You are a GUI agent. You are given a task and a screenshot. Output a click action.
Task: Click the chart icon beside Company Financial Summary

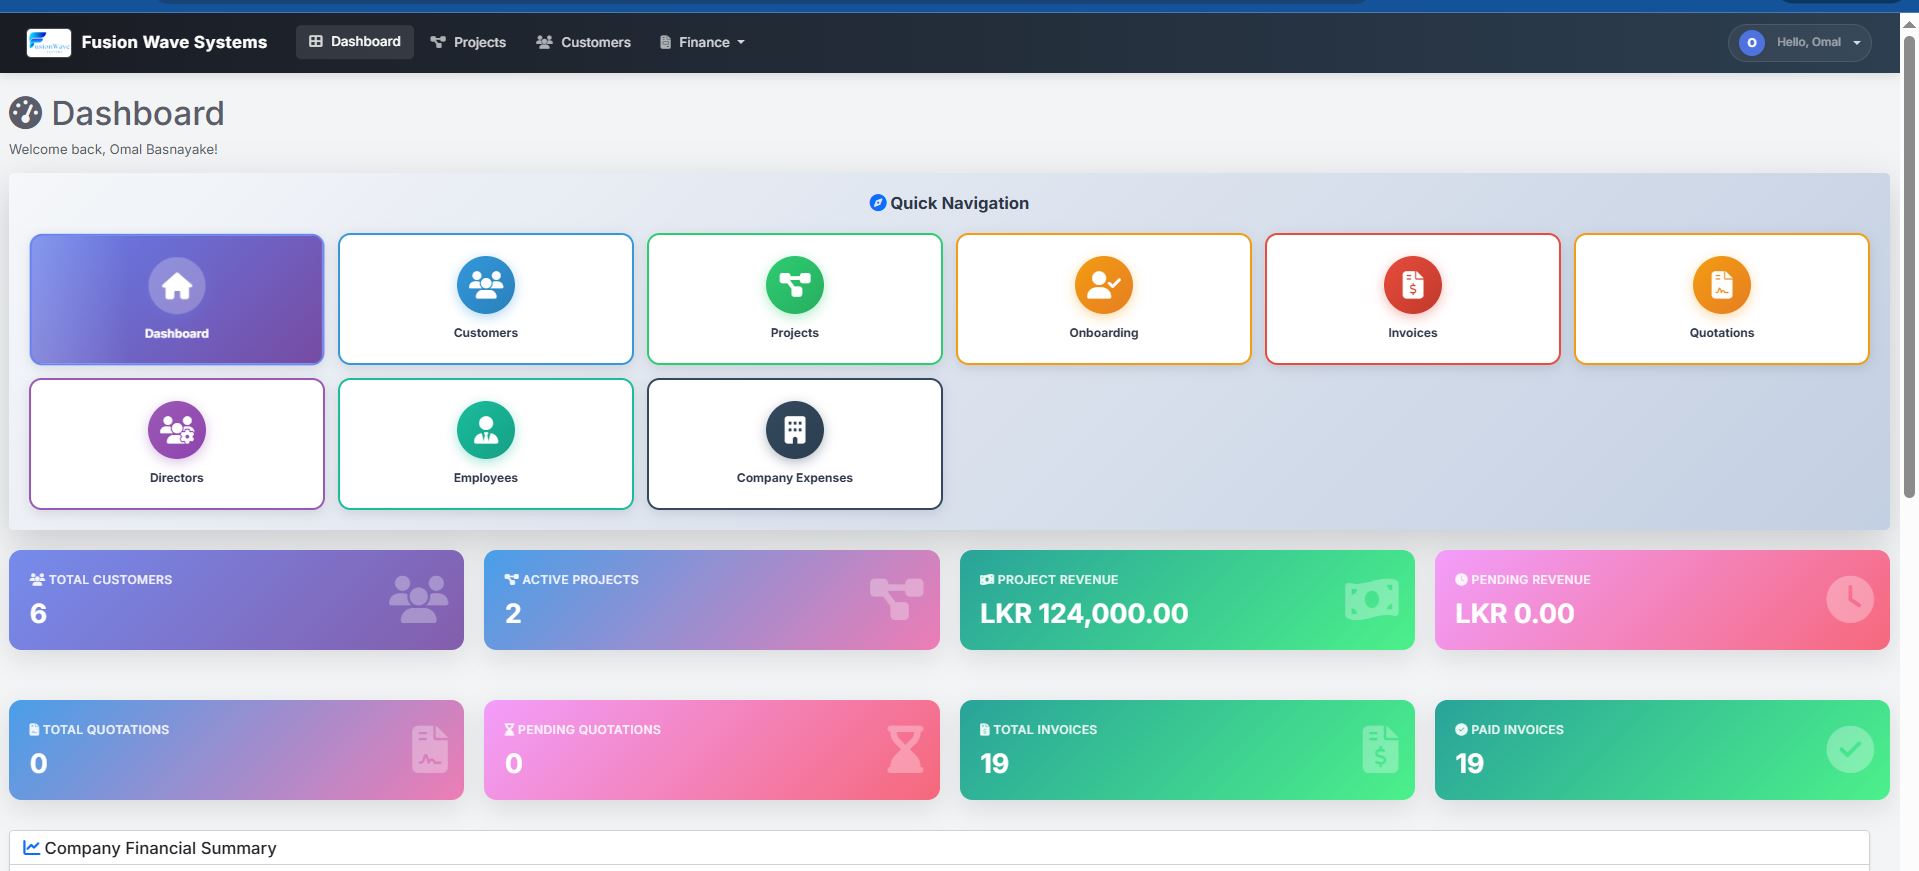32,848
